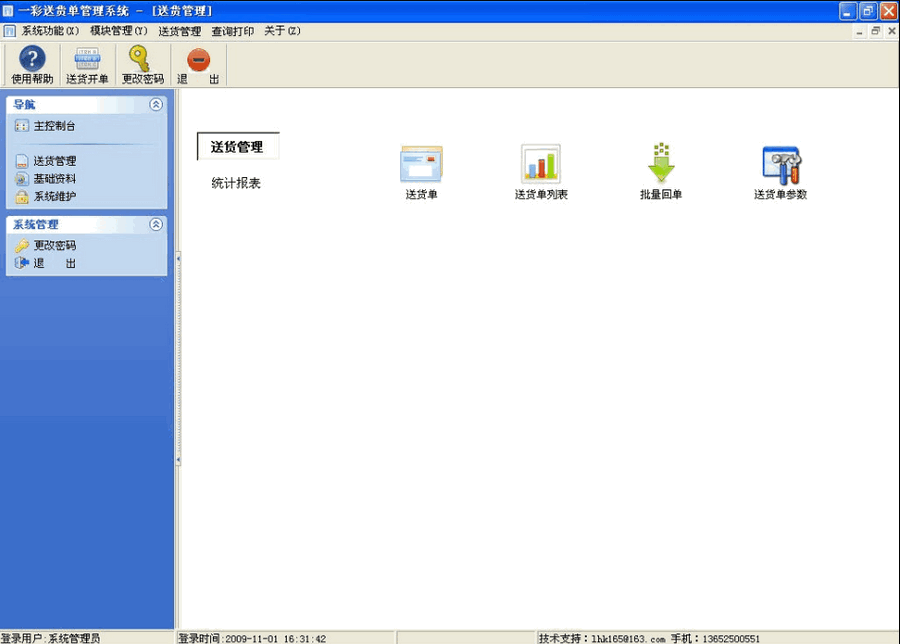Collapse the 导航 panel with its chevron

pos(158,106)
